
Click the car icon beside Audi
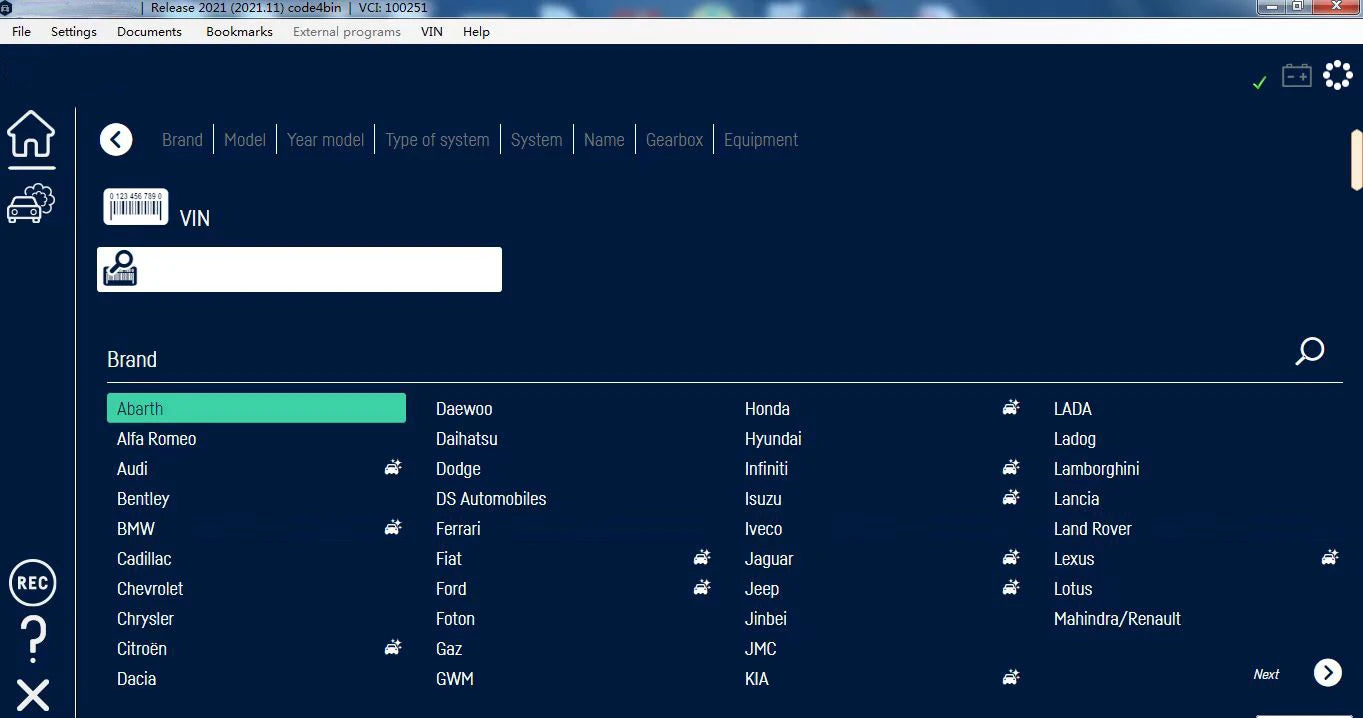(x=393, y=468)
